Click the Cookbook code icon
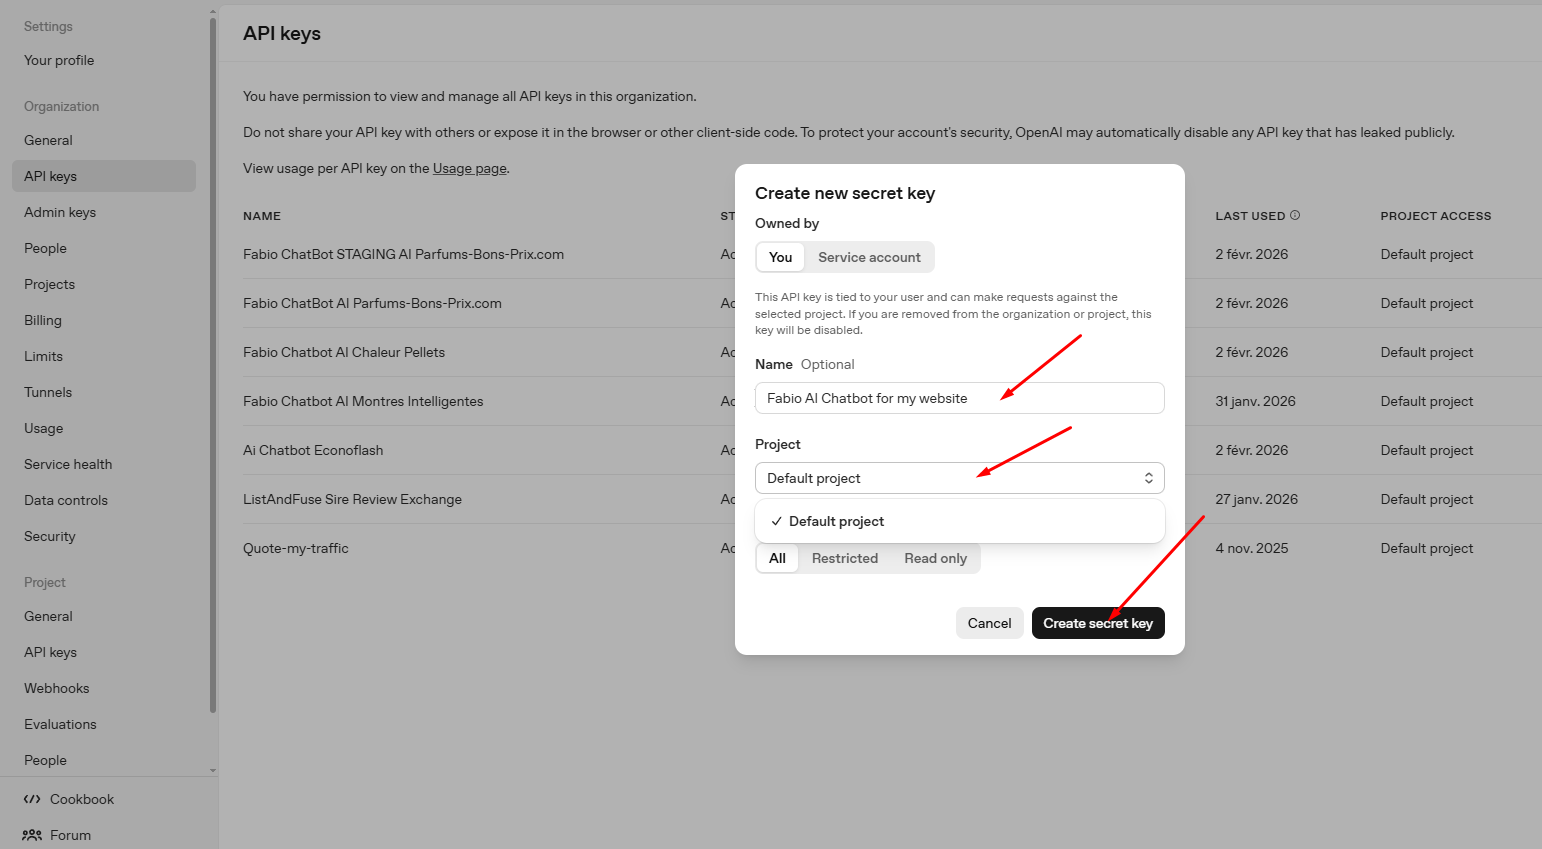1542x849 pixels. click(31, 798)
